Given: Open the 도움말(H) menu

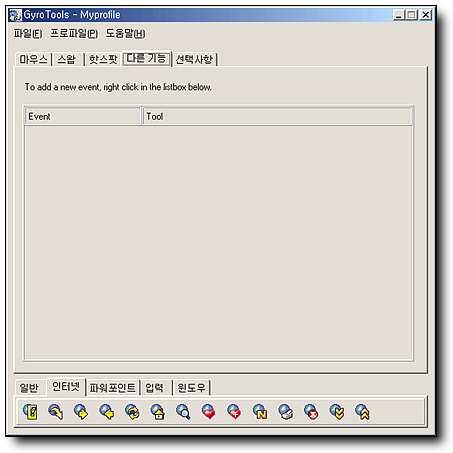Looking at the screenshot, I should pyautogui.click(x=125, y=33).
